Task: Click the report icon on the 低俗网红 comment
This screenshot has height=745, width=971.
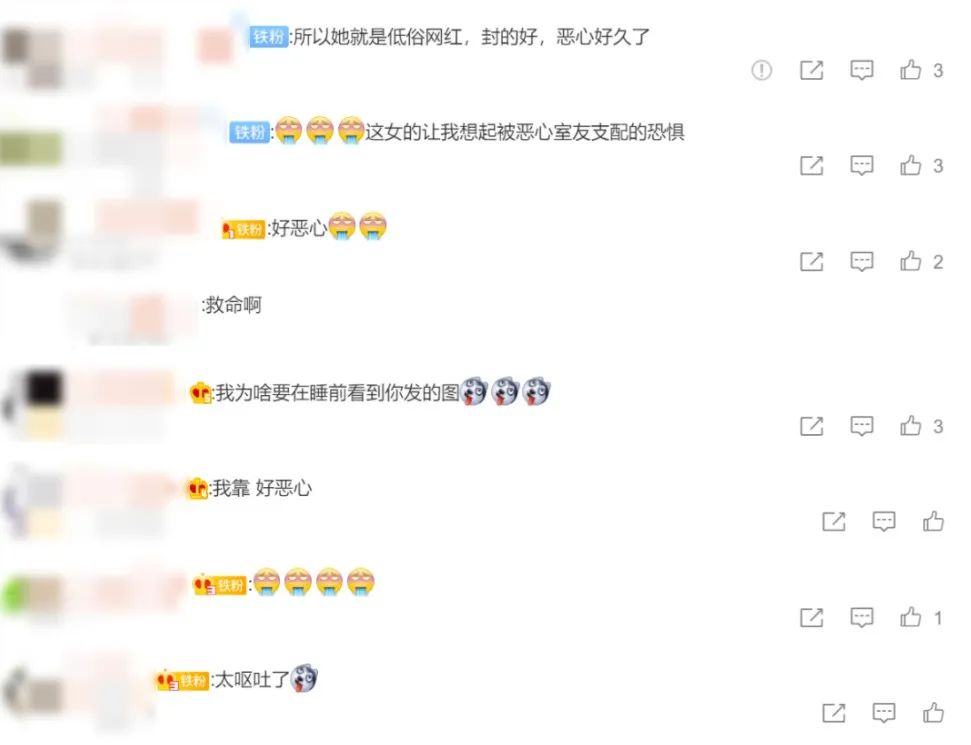Action: [x=761, y=71]
